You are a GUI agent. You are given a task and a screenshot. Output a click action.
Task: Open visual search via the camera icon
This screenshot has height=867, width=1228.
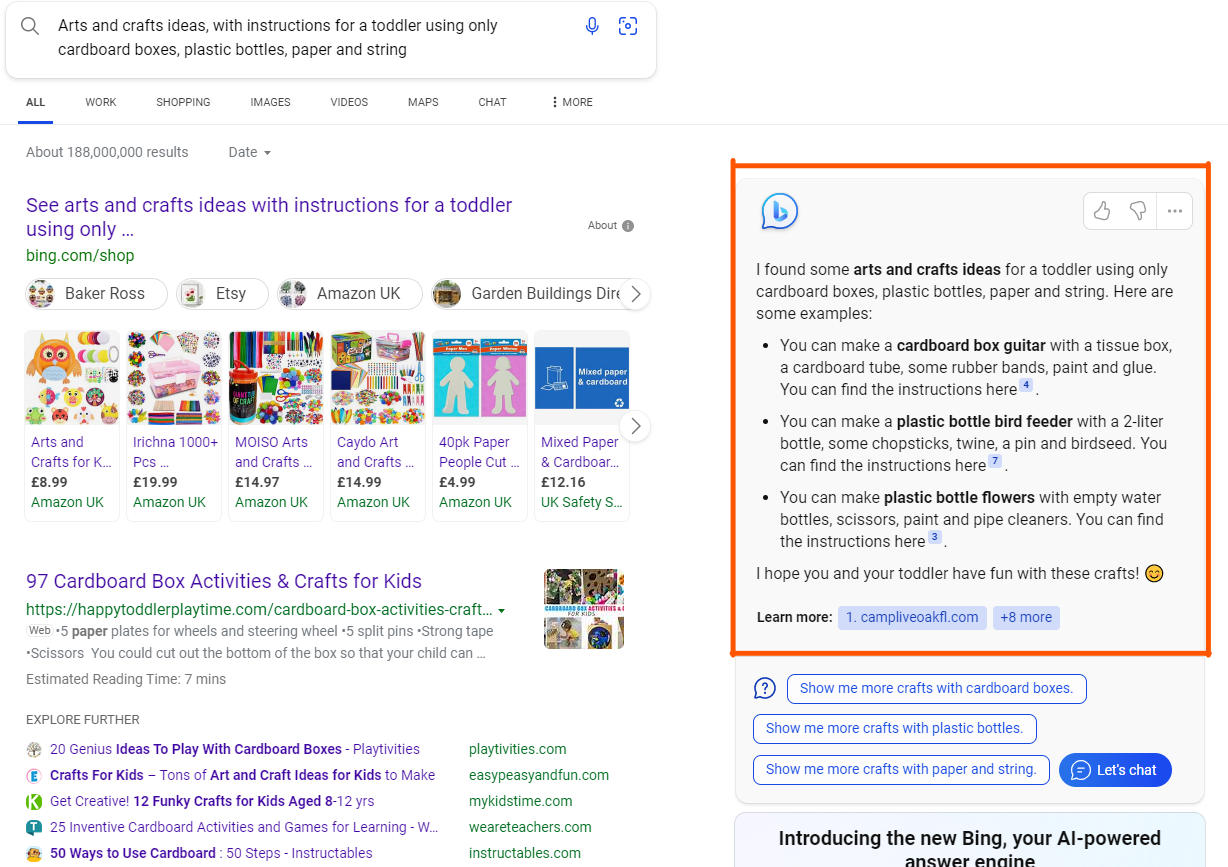coord(628,26)
